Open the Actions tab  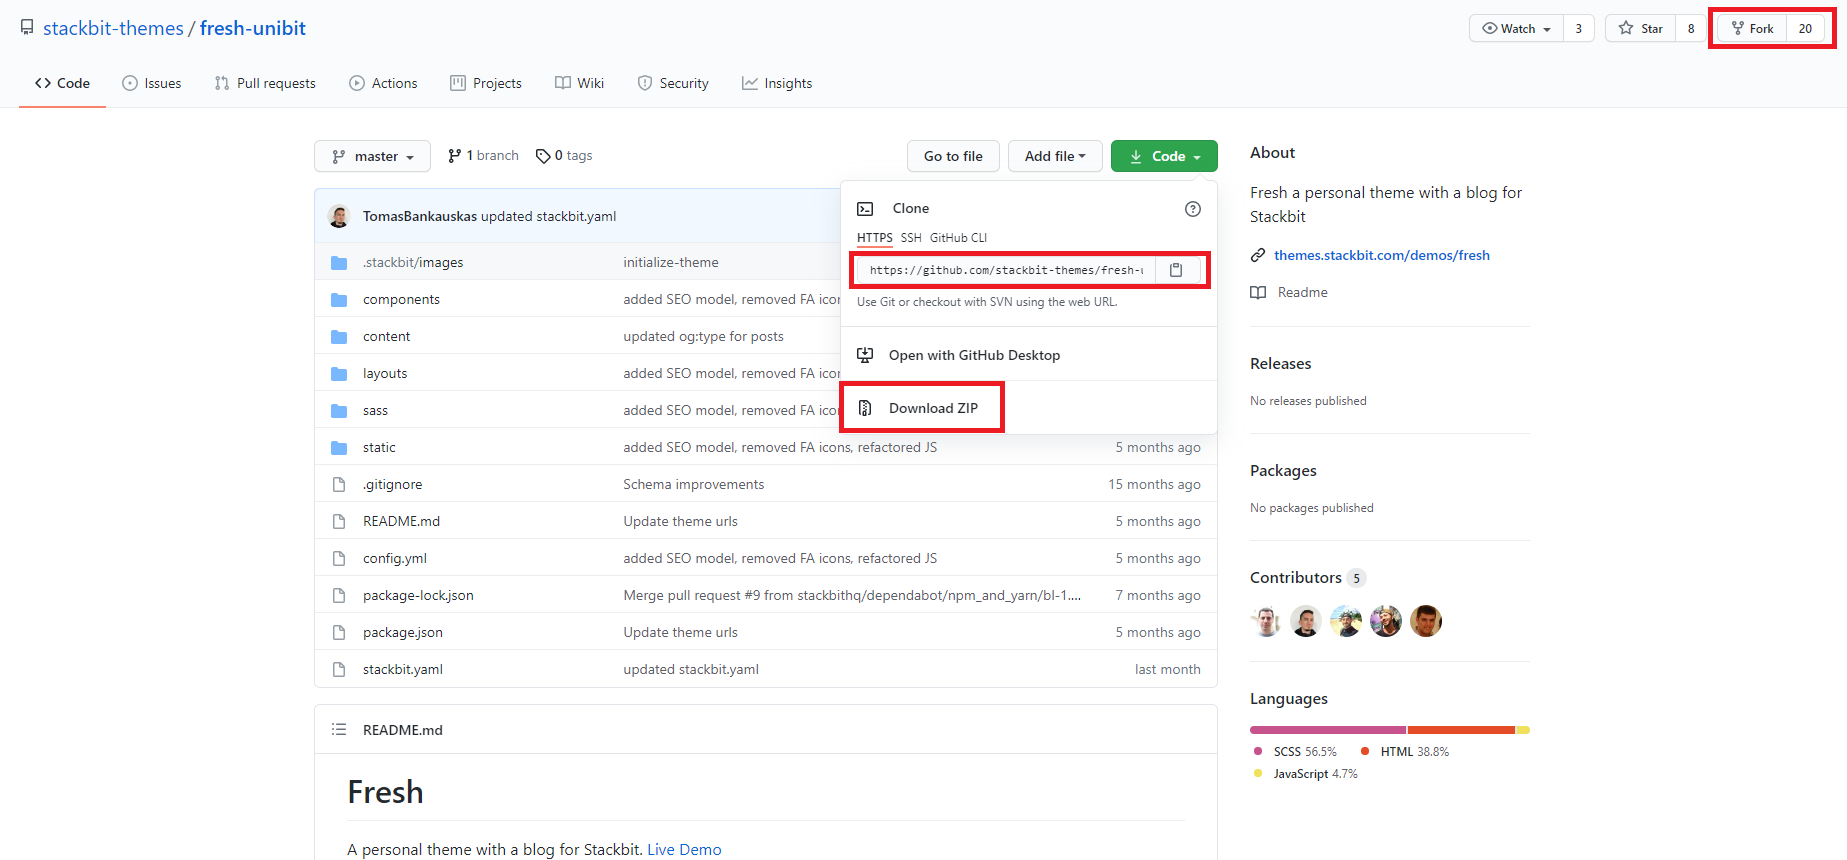coord(383,83)
